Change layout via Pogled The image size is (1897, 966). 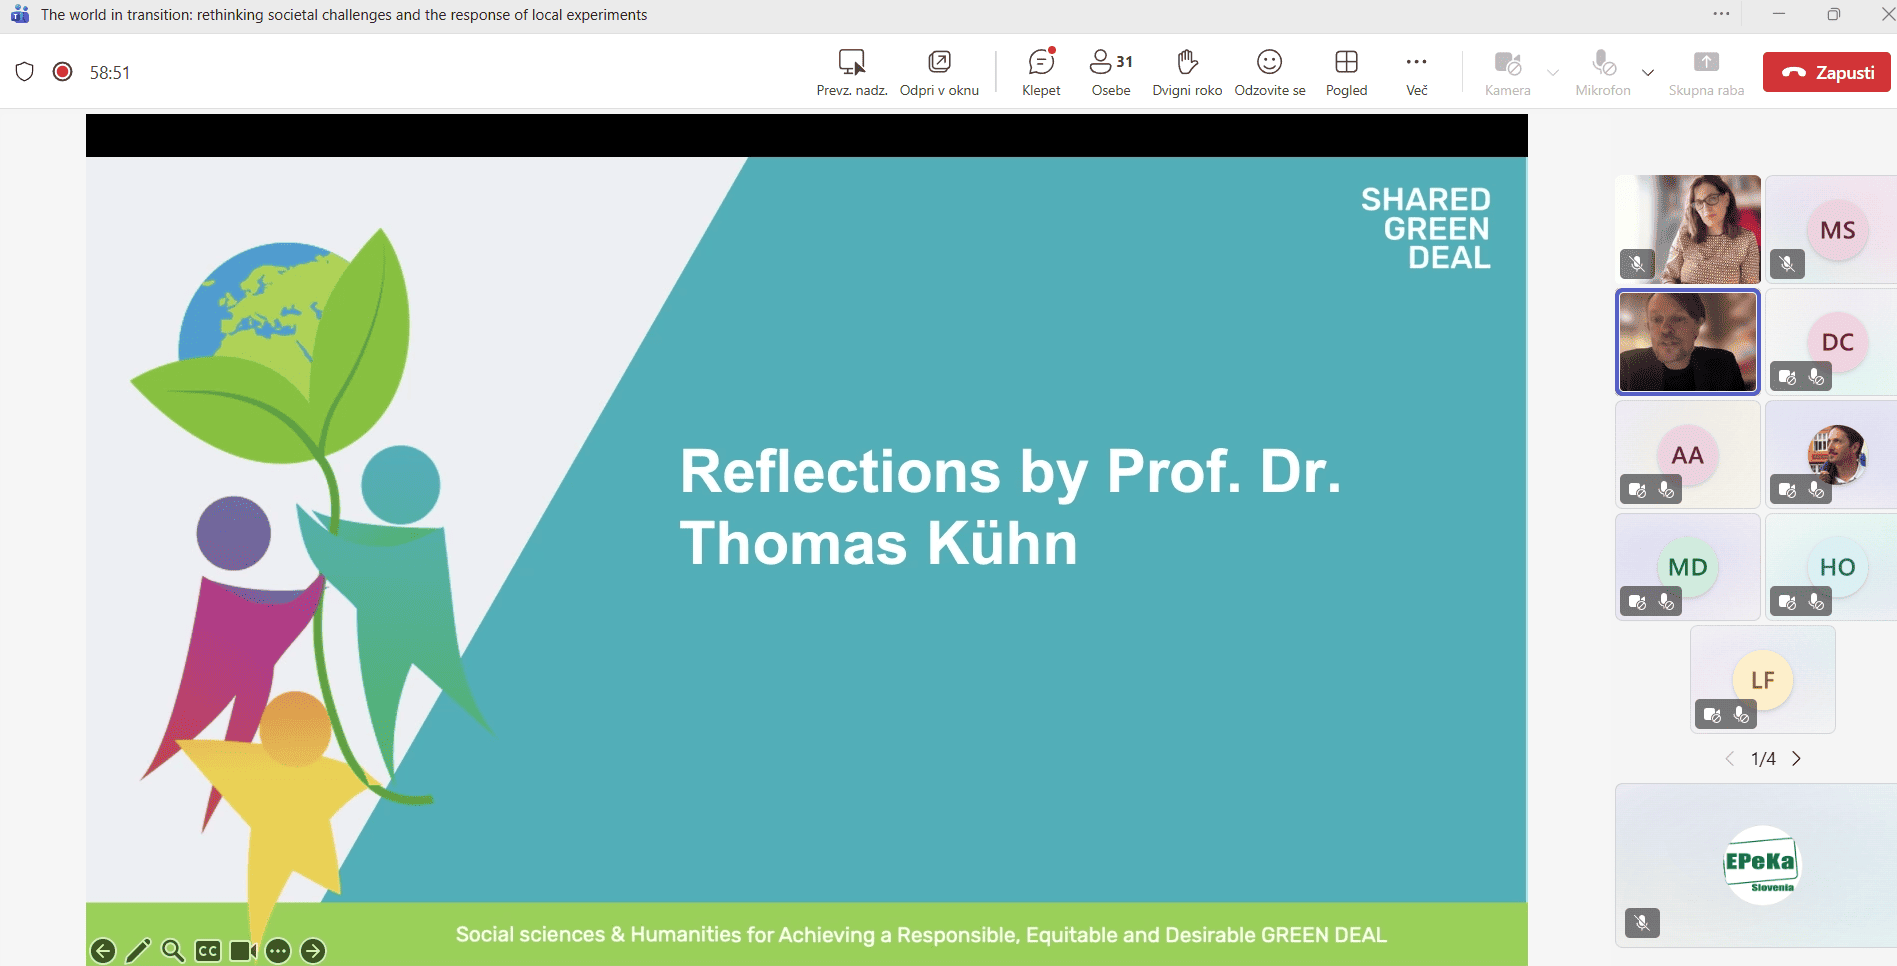click(x=1346, y=72)
